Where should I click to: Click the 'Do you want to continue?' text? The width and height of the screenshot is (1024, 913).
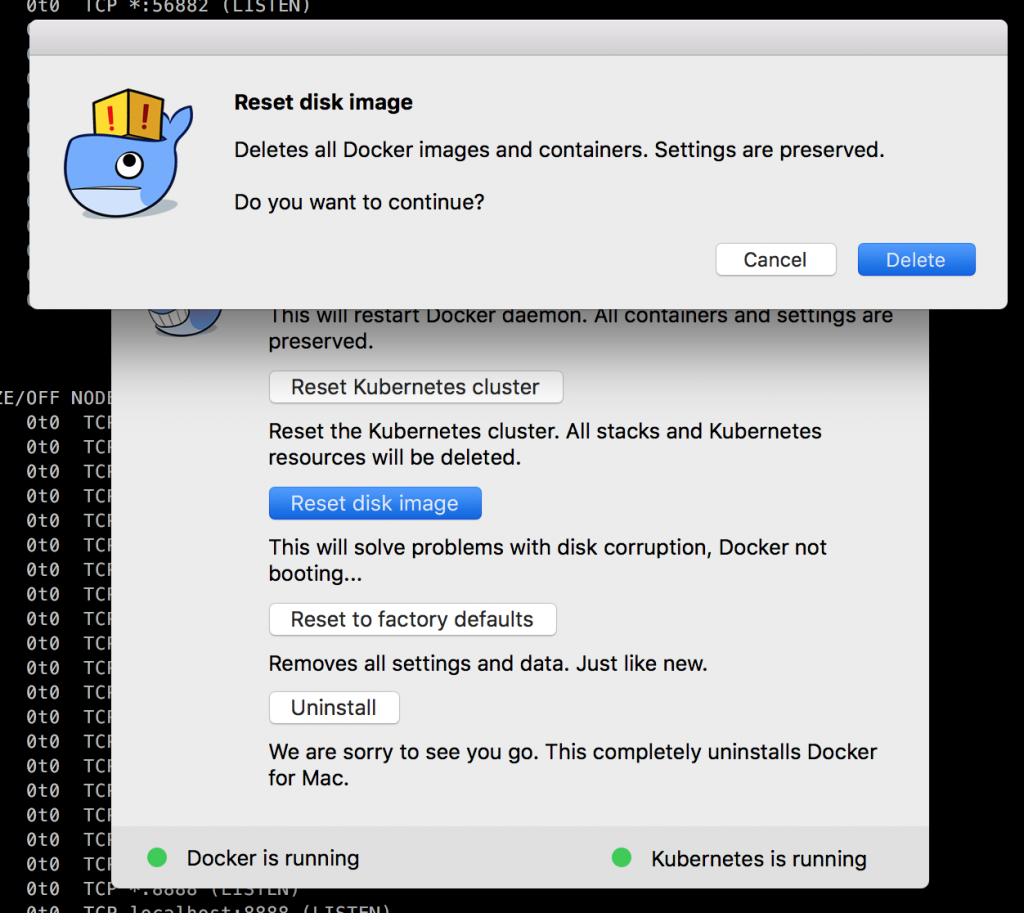coord(359,202)
